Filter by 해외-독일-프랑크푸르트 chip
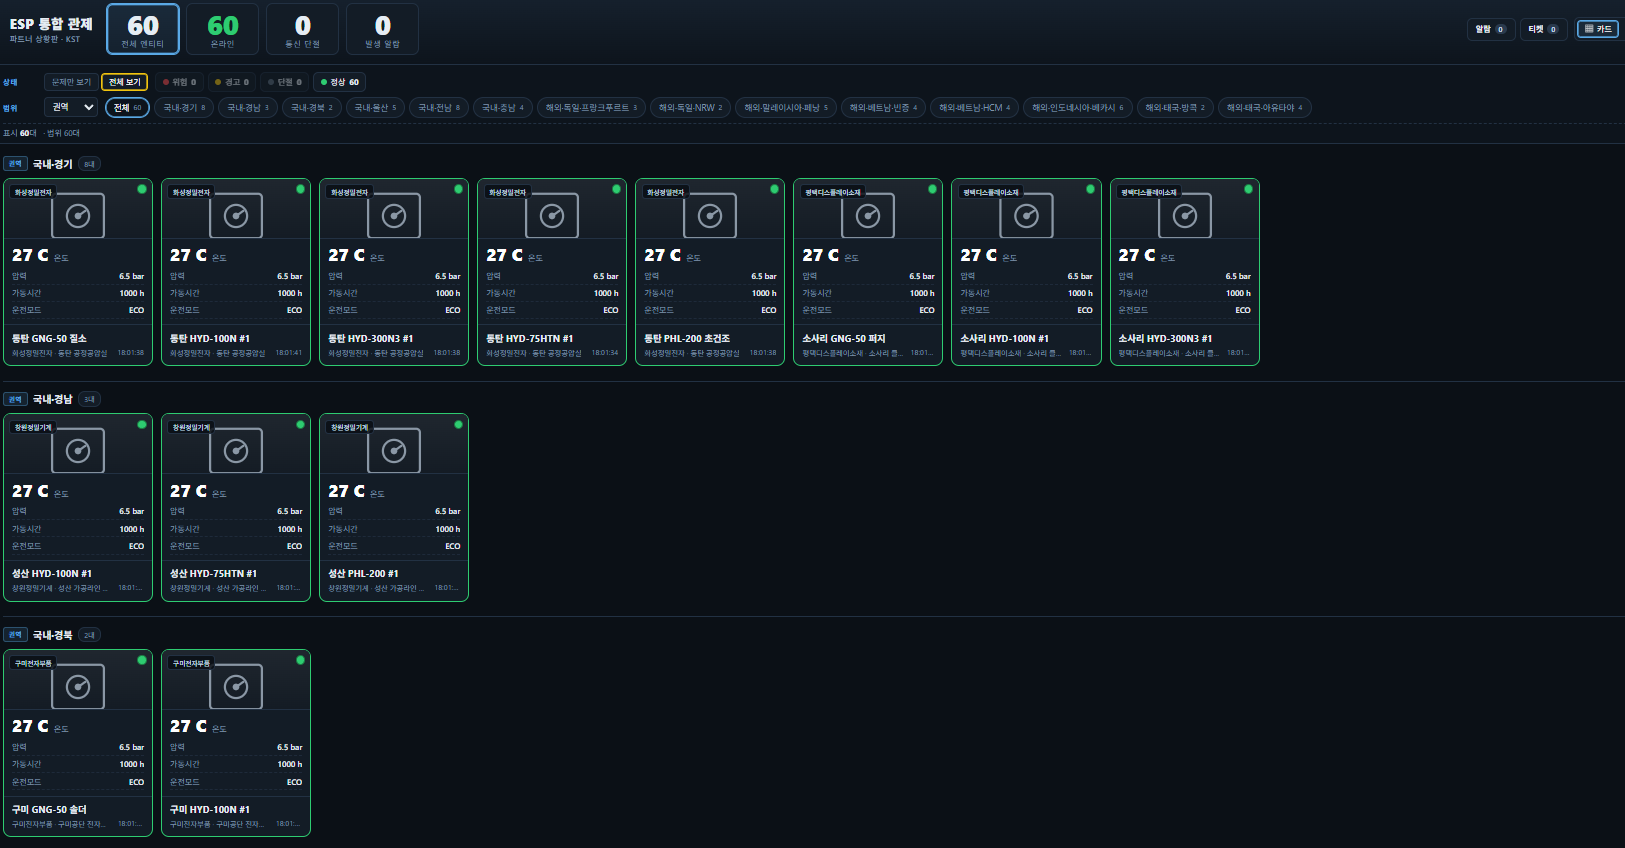1625x848 pixels. click(591, 107)
